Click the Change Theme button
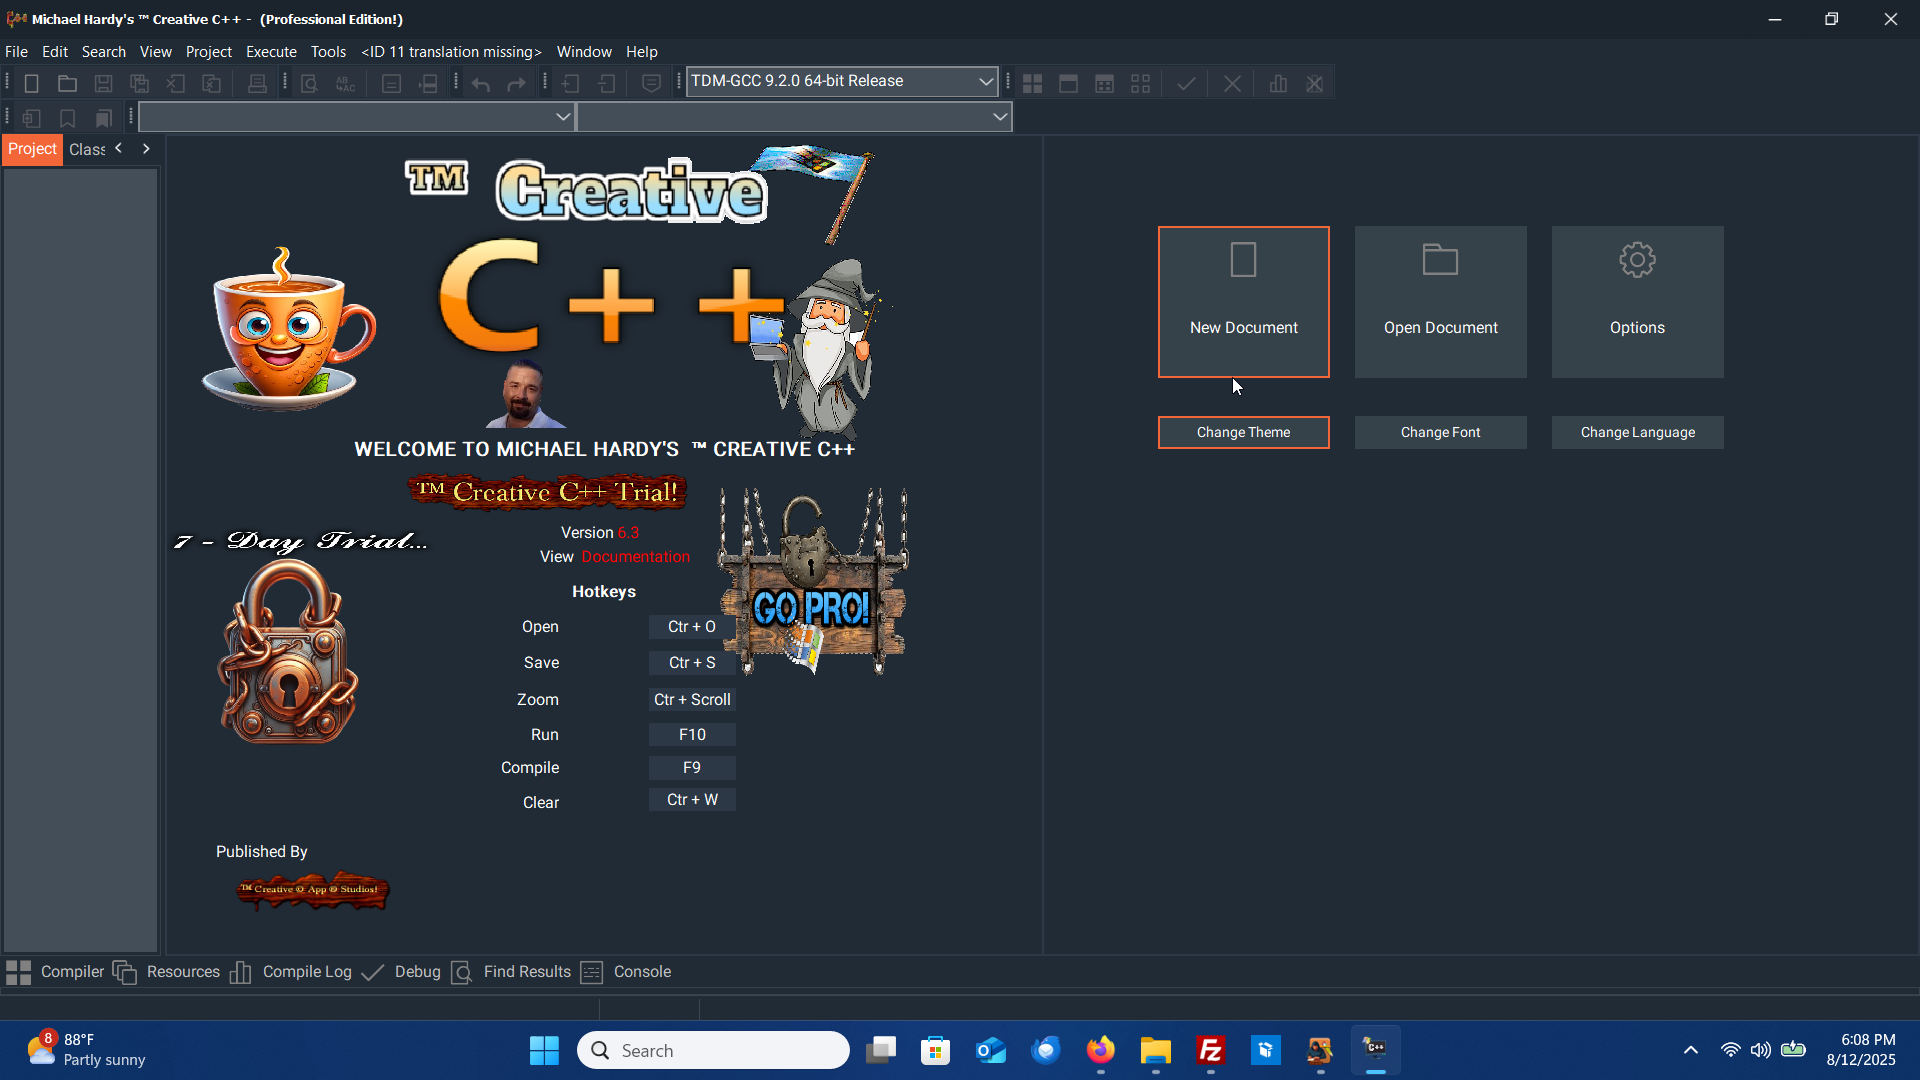1920x1080 pixels. coord(1243,432)
